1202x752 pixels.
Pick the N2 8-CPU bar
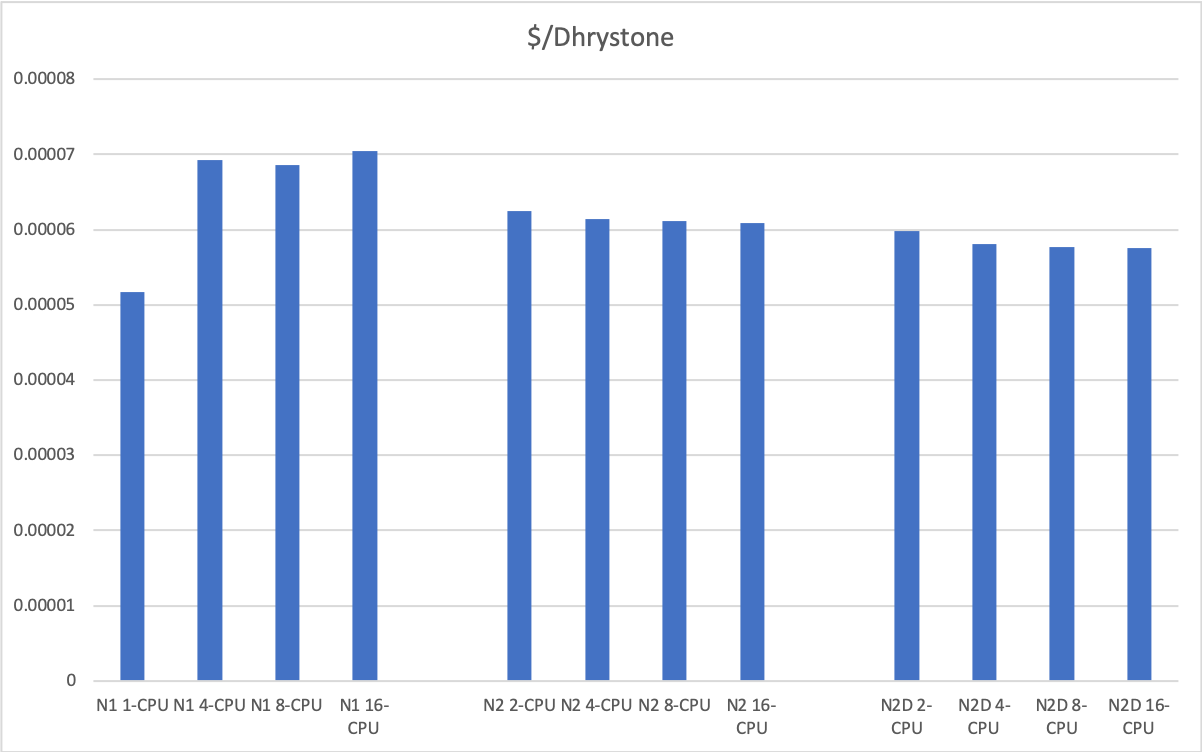click(x=674, y=451)
